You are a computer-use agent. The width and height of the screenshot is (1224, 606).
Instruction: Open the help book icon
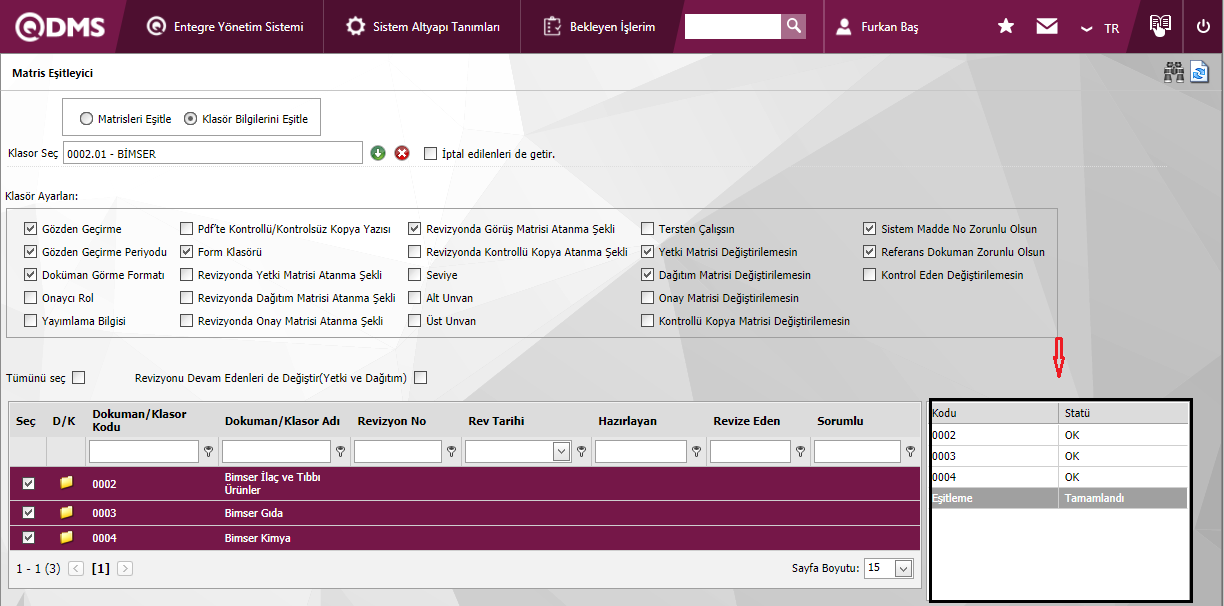[x=1160, y=26]
